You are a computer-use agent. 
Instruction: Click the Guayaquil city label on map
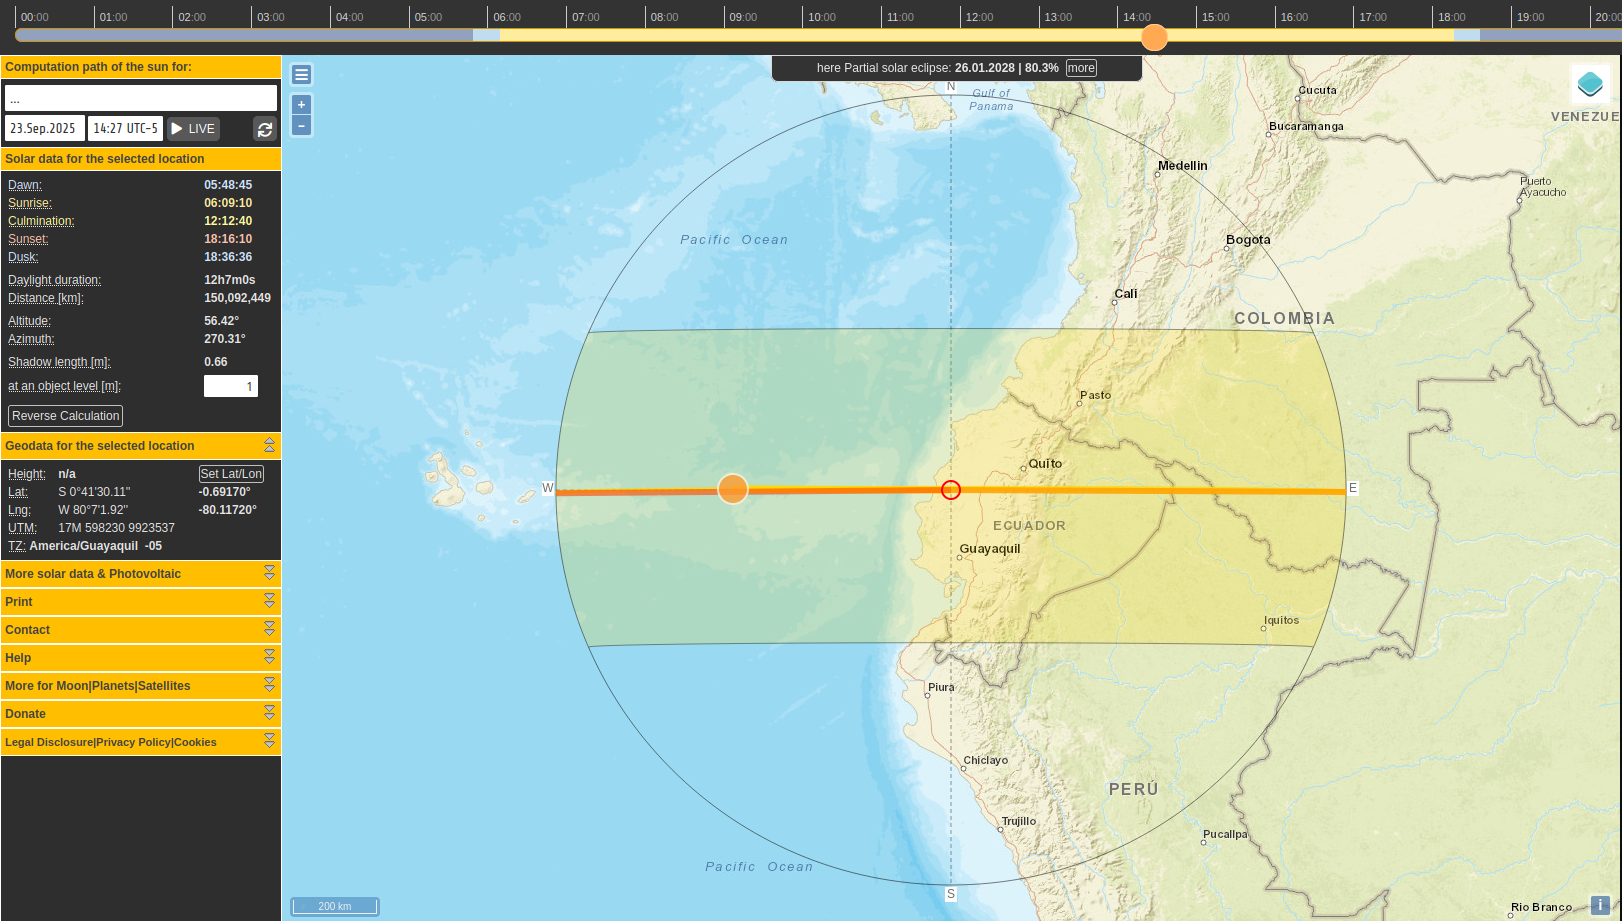point(990,549)
